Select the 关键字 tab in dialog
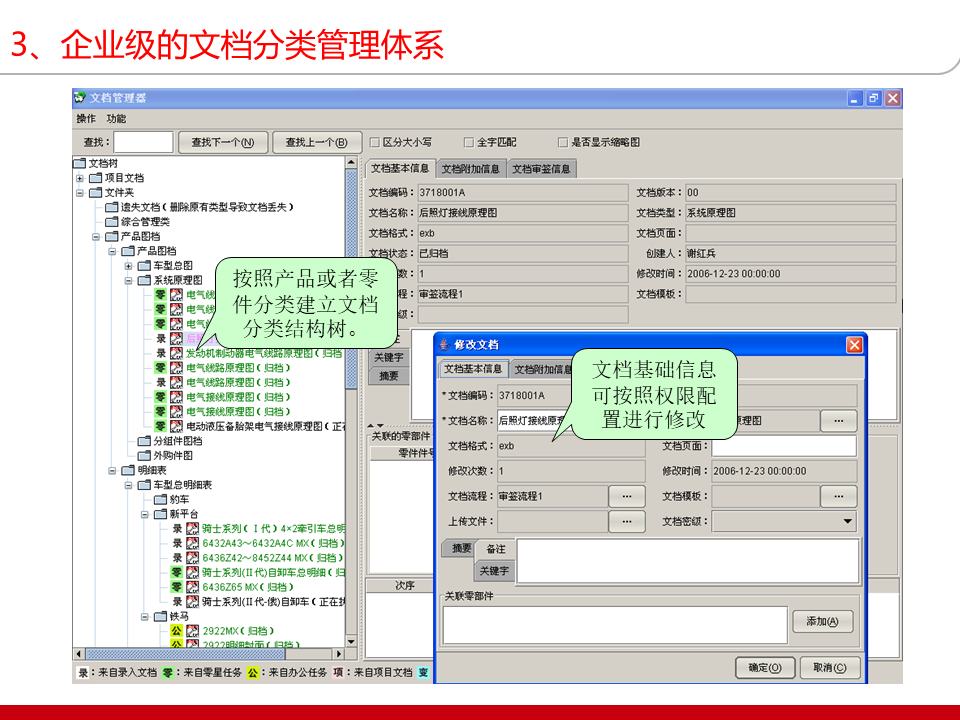The width and height of the screenshot is (960, 720). click(494, 571)
